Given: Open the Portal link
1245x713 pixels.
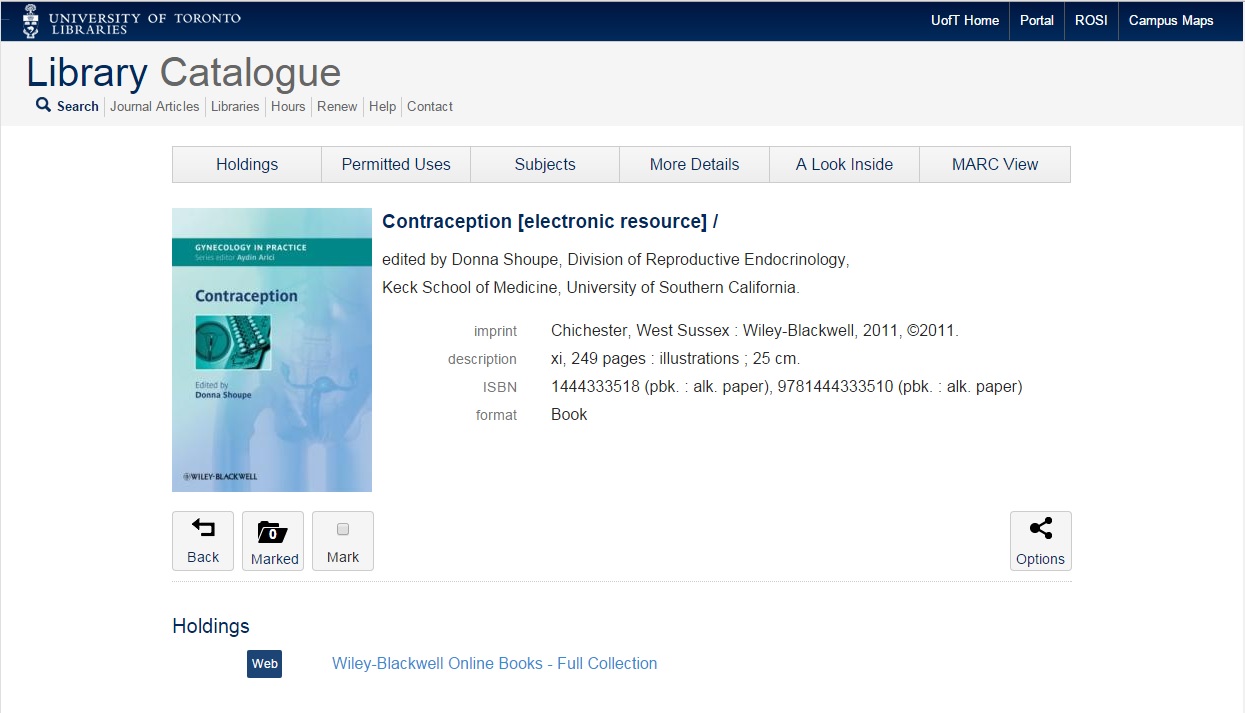Looking at the screenshot, I should pyautogui.click(x=1037, y=20).
